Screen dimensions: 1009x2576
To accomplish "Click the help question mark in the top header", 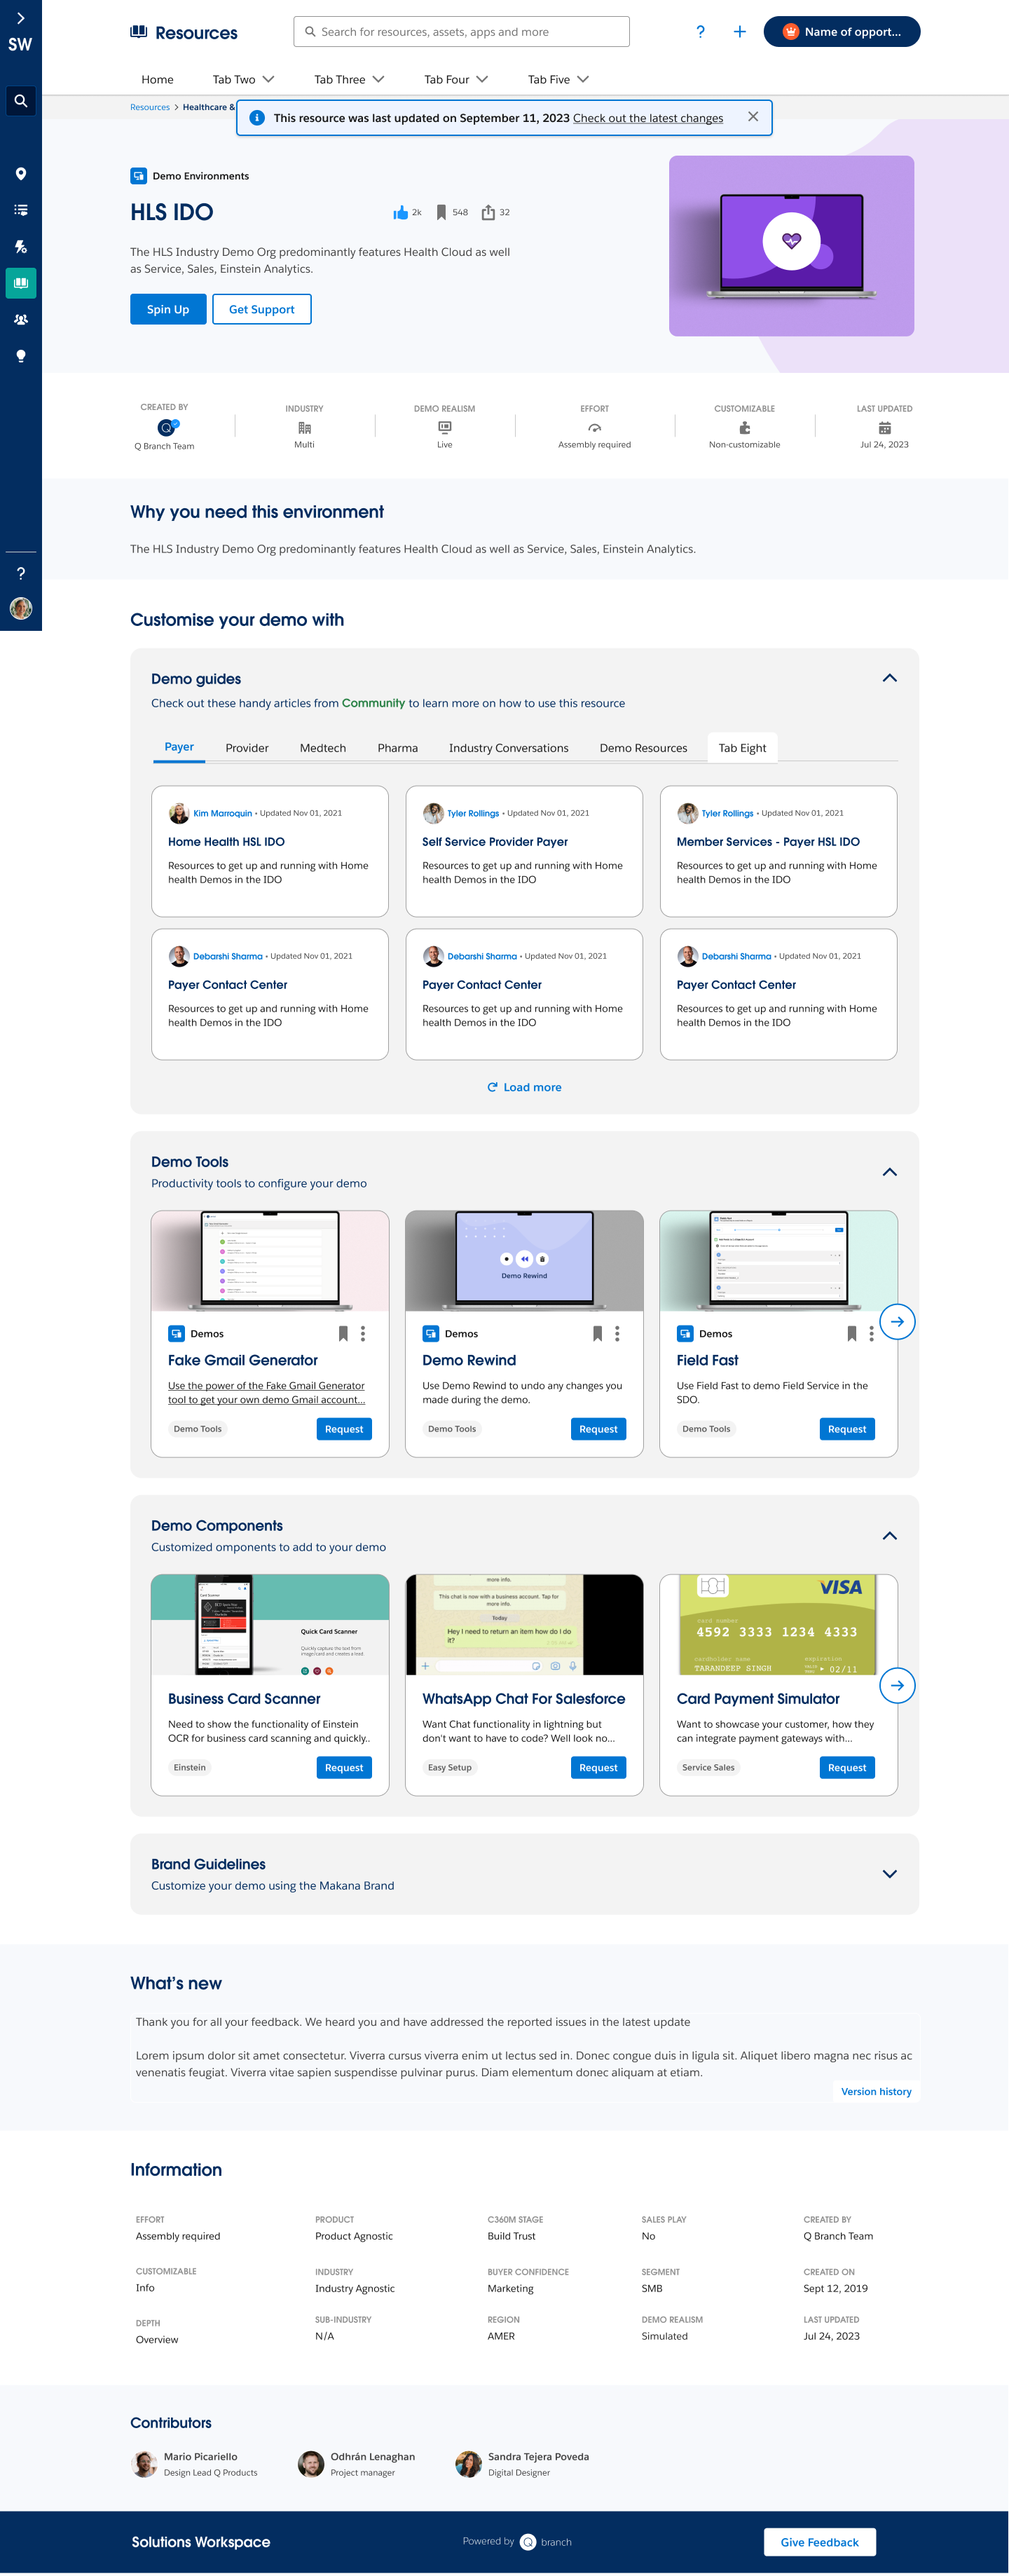I will click(x=700, y=32).
